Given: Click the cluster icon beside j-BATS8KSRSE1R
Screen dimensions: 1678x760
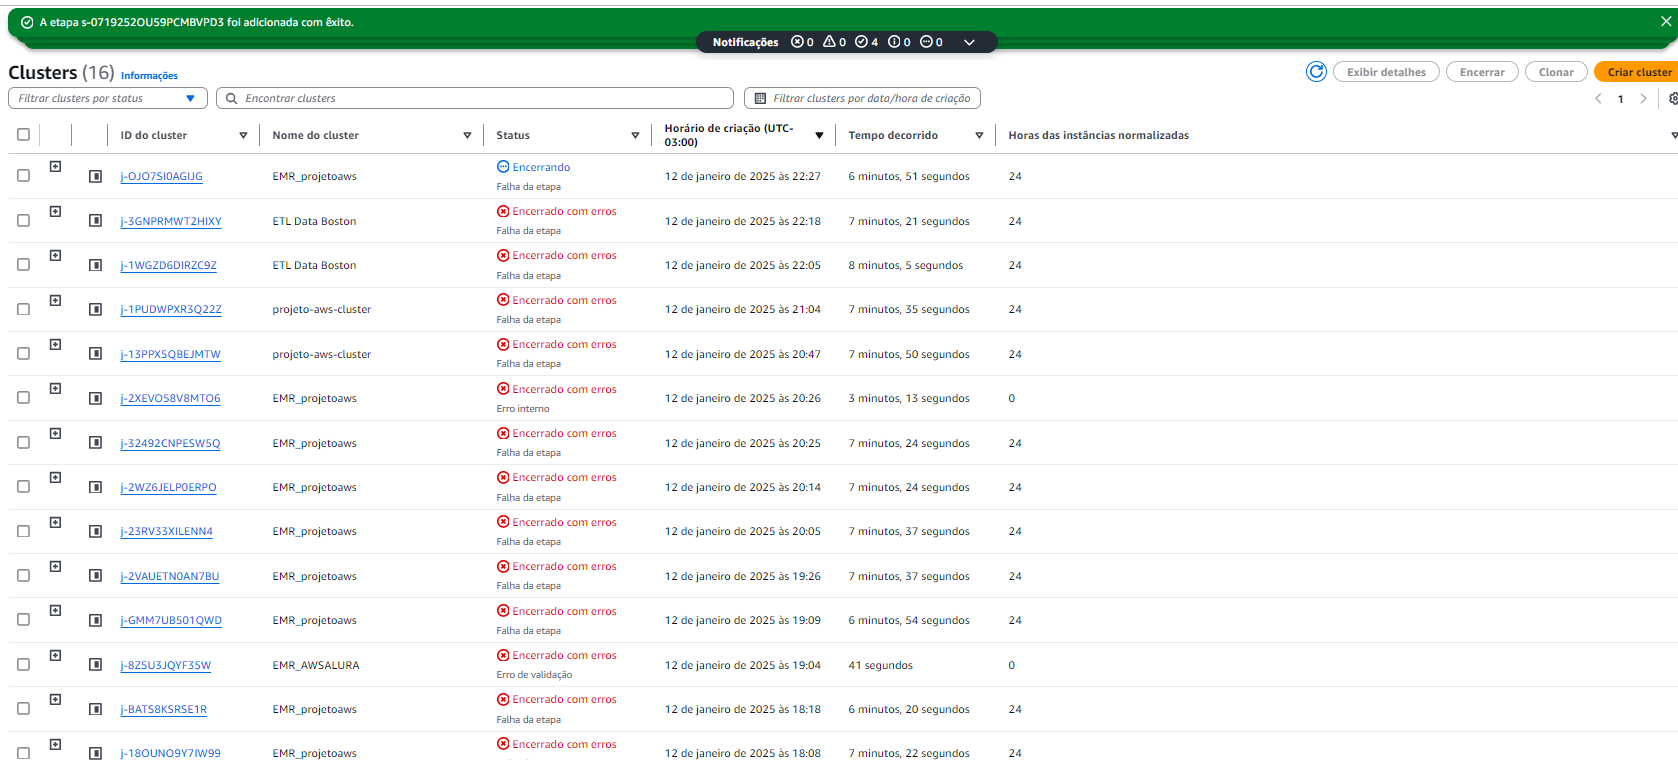Looking at the screenshot, I should (x=95, y=709).
